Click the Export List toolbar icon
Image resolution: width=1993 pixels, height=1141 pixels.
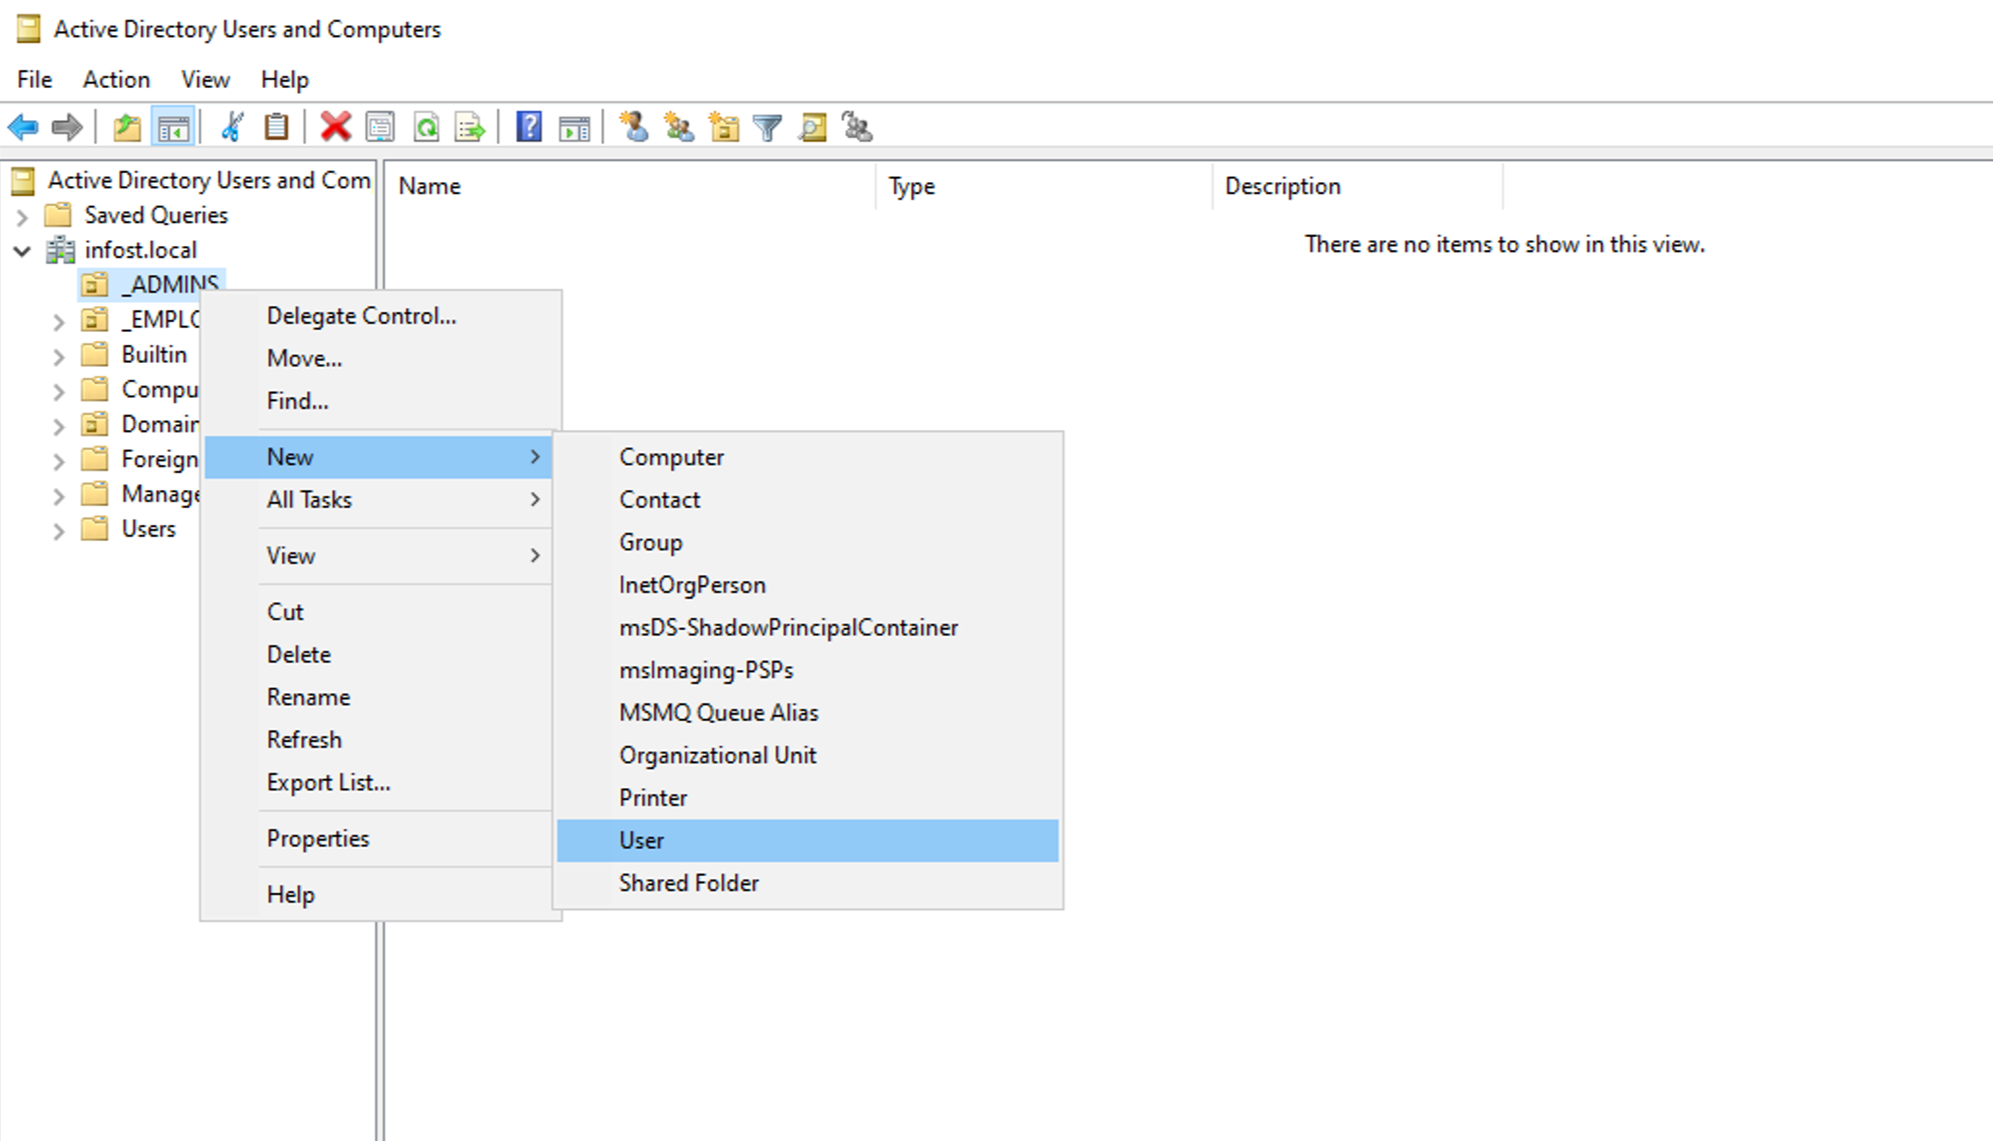coord(470,127)
